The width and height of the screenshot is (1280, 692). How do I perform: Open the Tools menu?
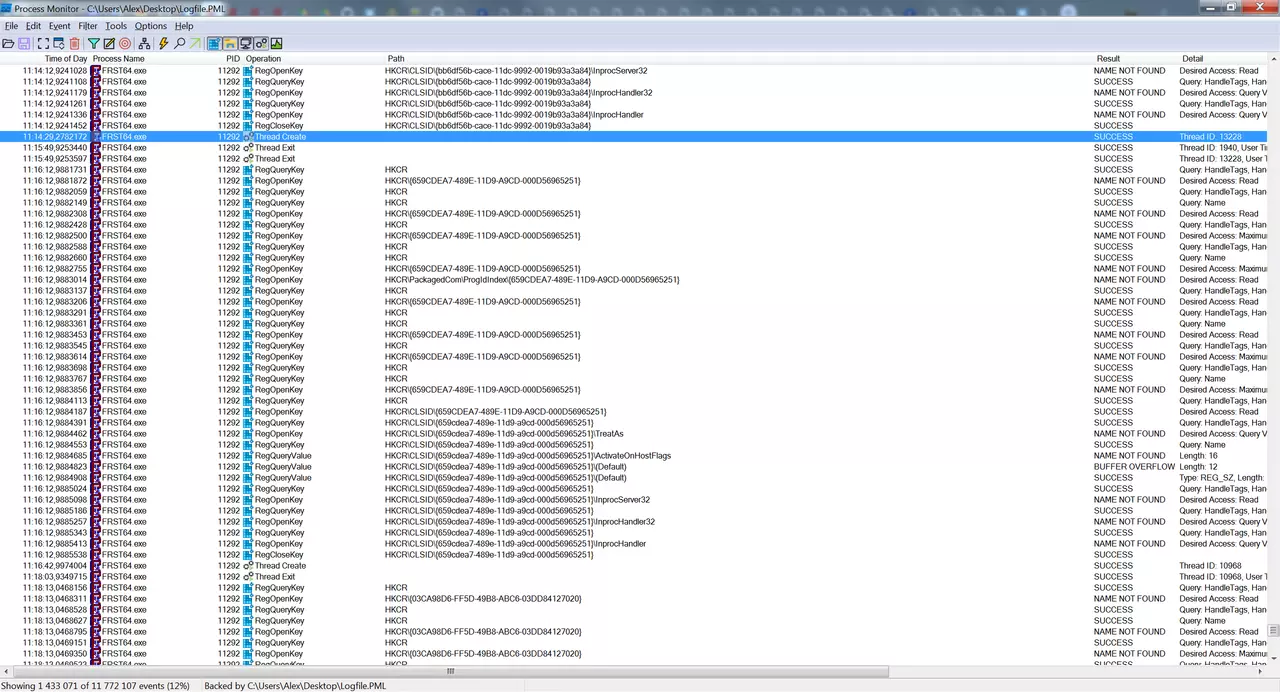[116, 26]
